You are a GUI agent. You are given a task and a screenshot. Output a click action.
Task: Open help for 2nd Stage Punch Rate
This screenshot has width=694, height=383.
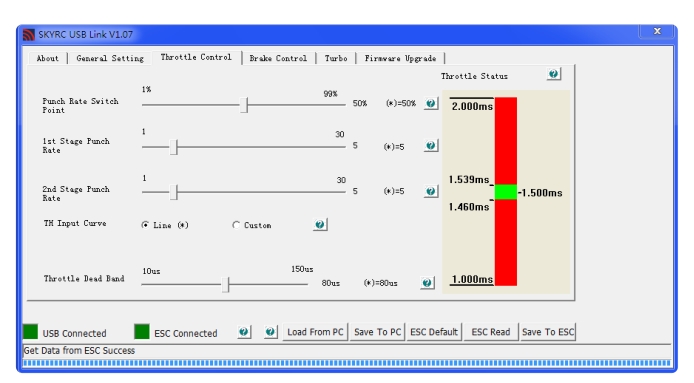pos(431,191)
